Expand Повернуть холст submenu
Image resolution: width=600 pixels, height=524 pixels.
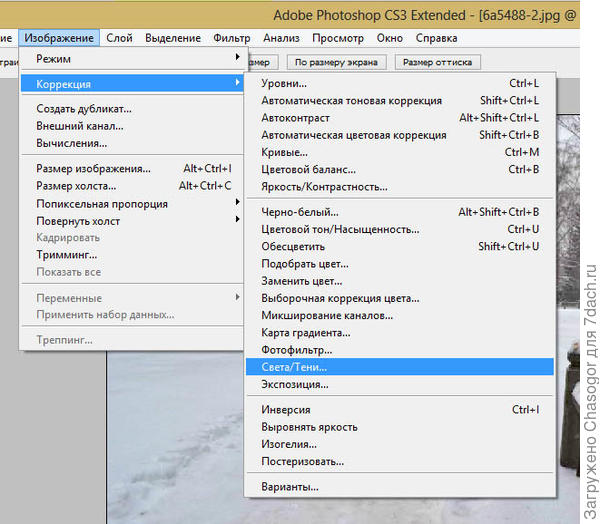click(81, 220)
